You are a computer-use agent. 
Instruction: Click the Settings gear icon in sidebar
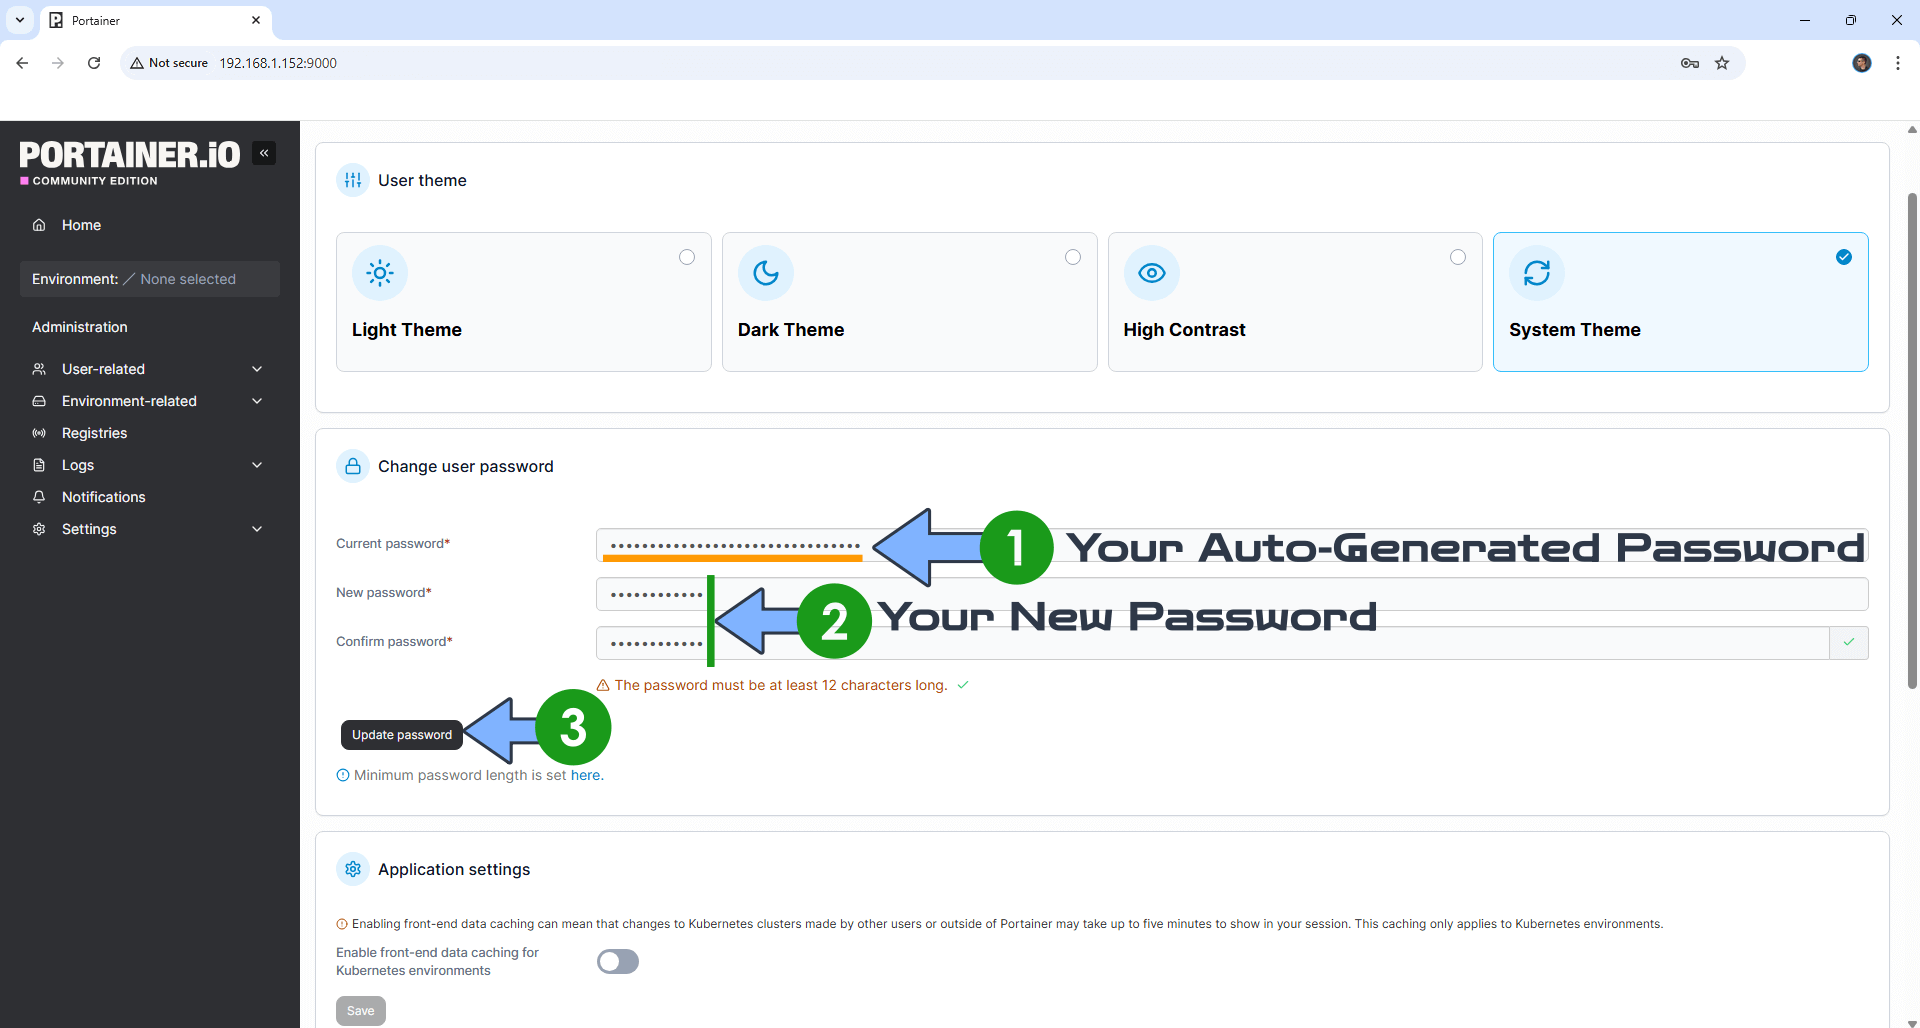[x=38, y=529]
